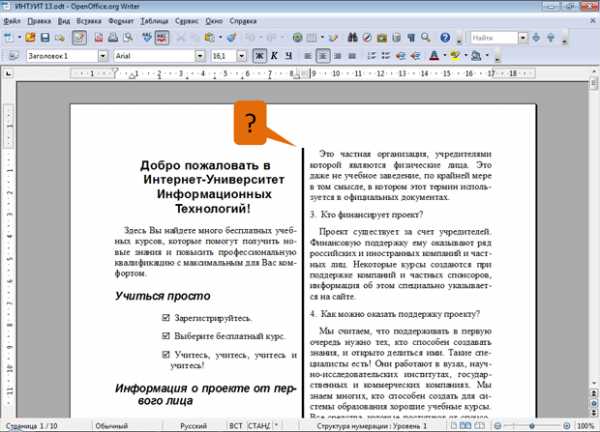
Task: Apply background color bucket icon
Action: point(476,56)
